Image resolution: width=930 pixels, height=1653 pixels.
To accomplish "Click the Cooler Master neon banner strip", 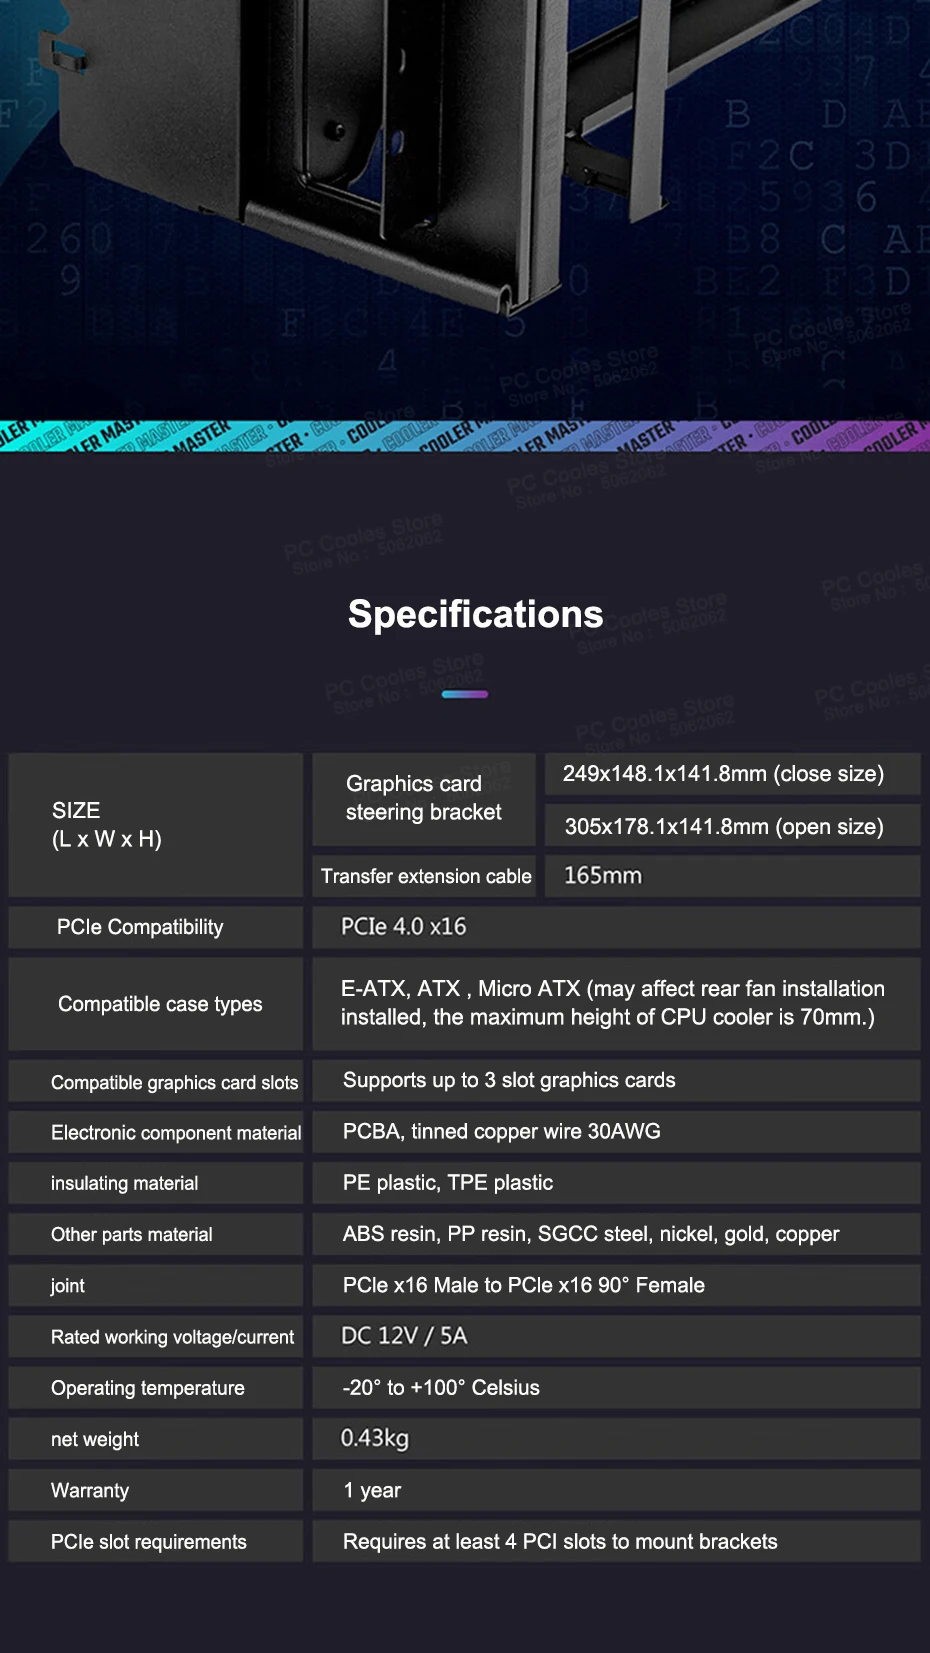I will click(465, 436).
